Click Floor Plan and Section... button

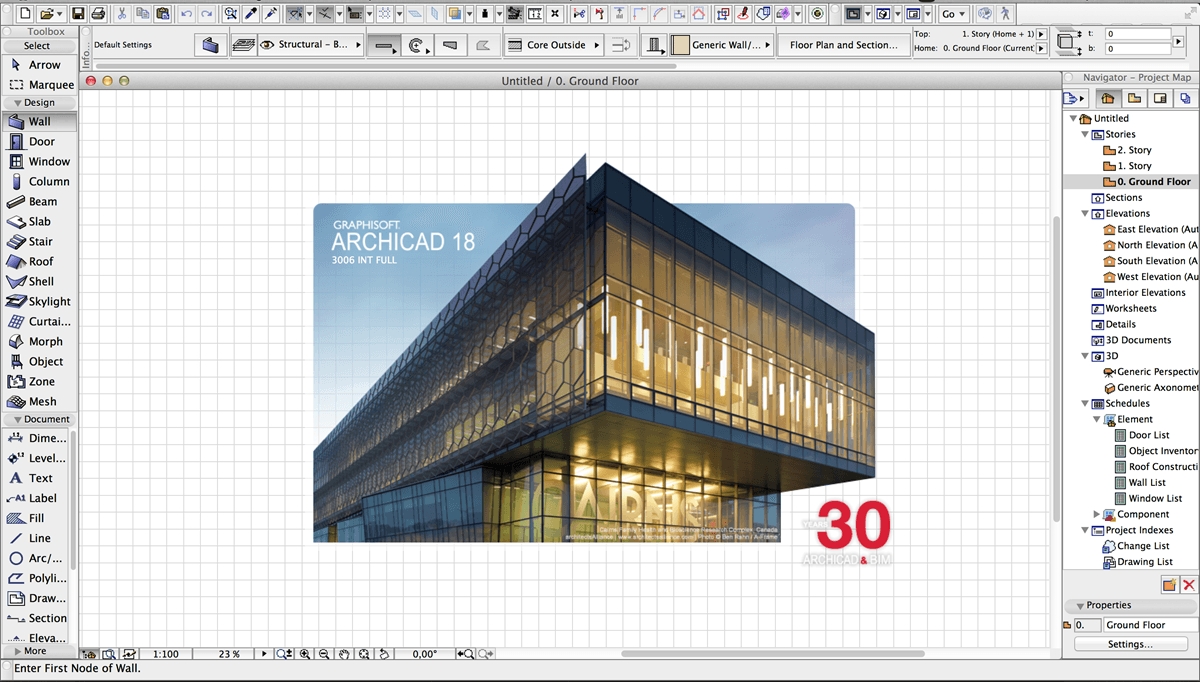pos(844,45)
